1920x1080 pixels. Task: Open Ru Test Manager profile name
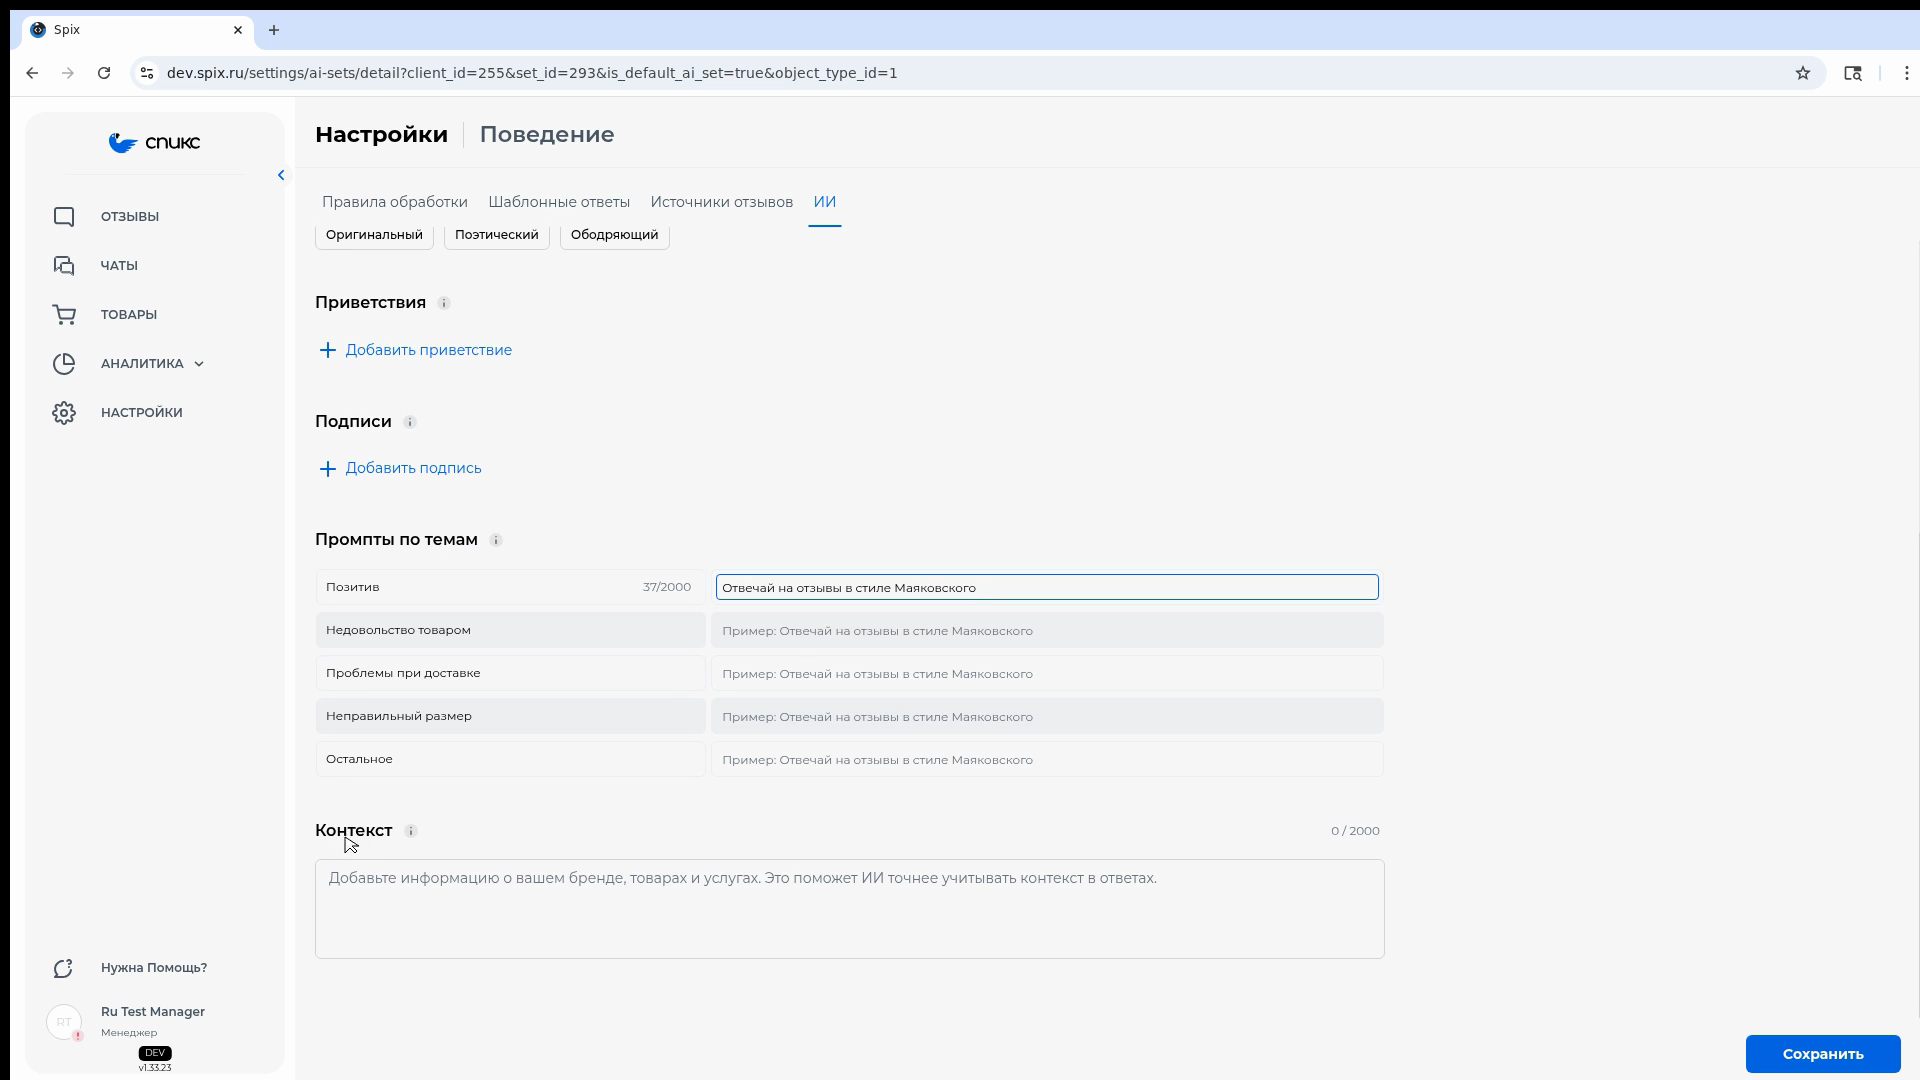(153, 1012)
